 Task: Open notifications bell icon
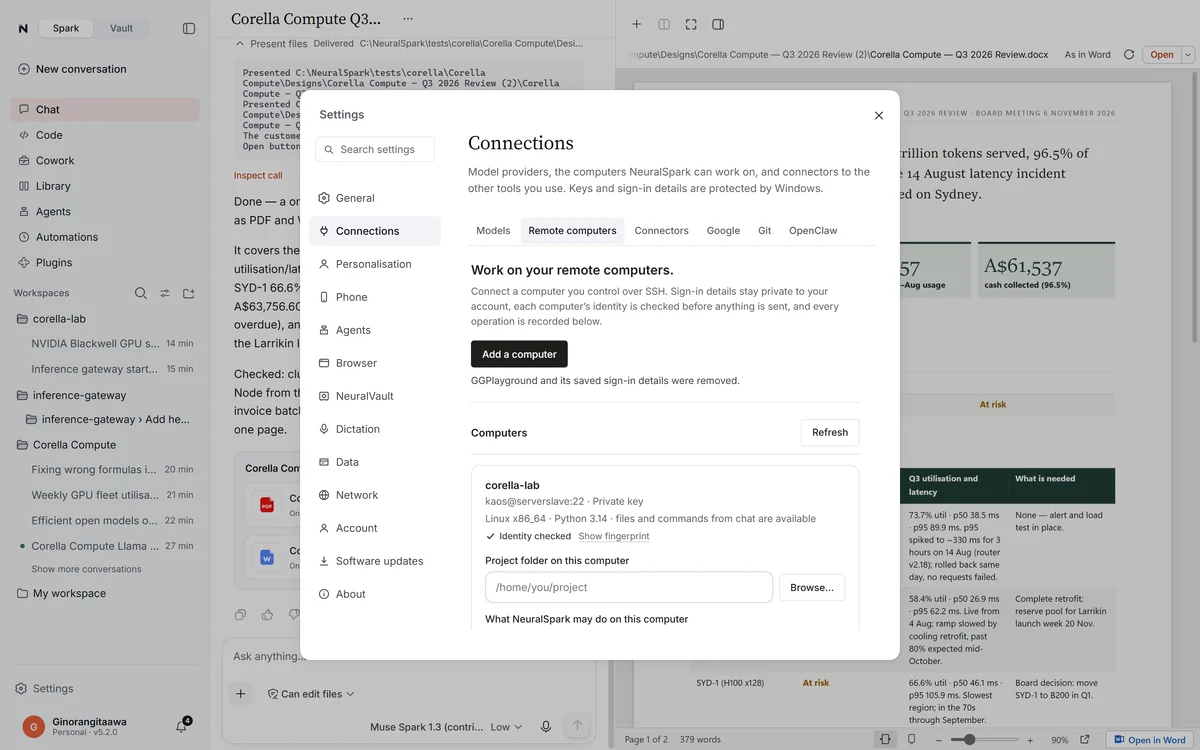click(182, 726)
